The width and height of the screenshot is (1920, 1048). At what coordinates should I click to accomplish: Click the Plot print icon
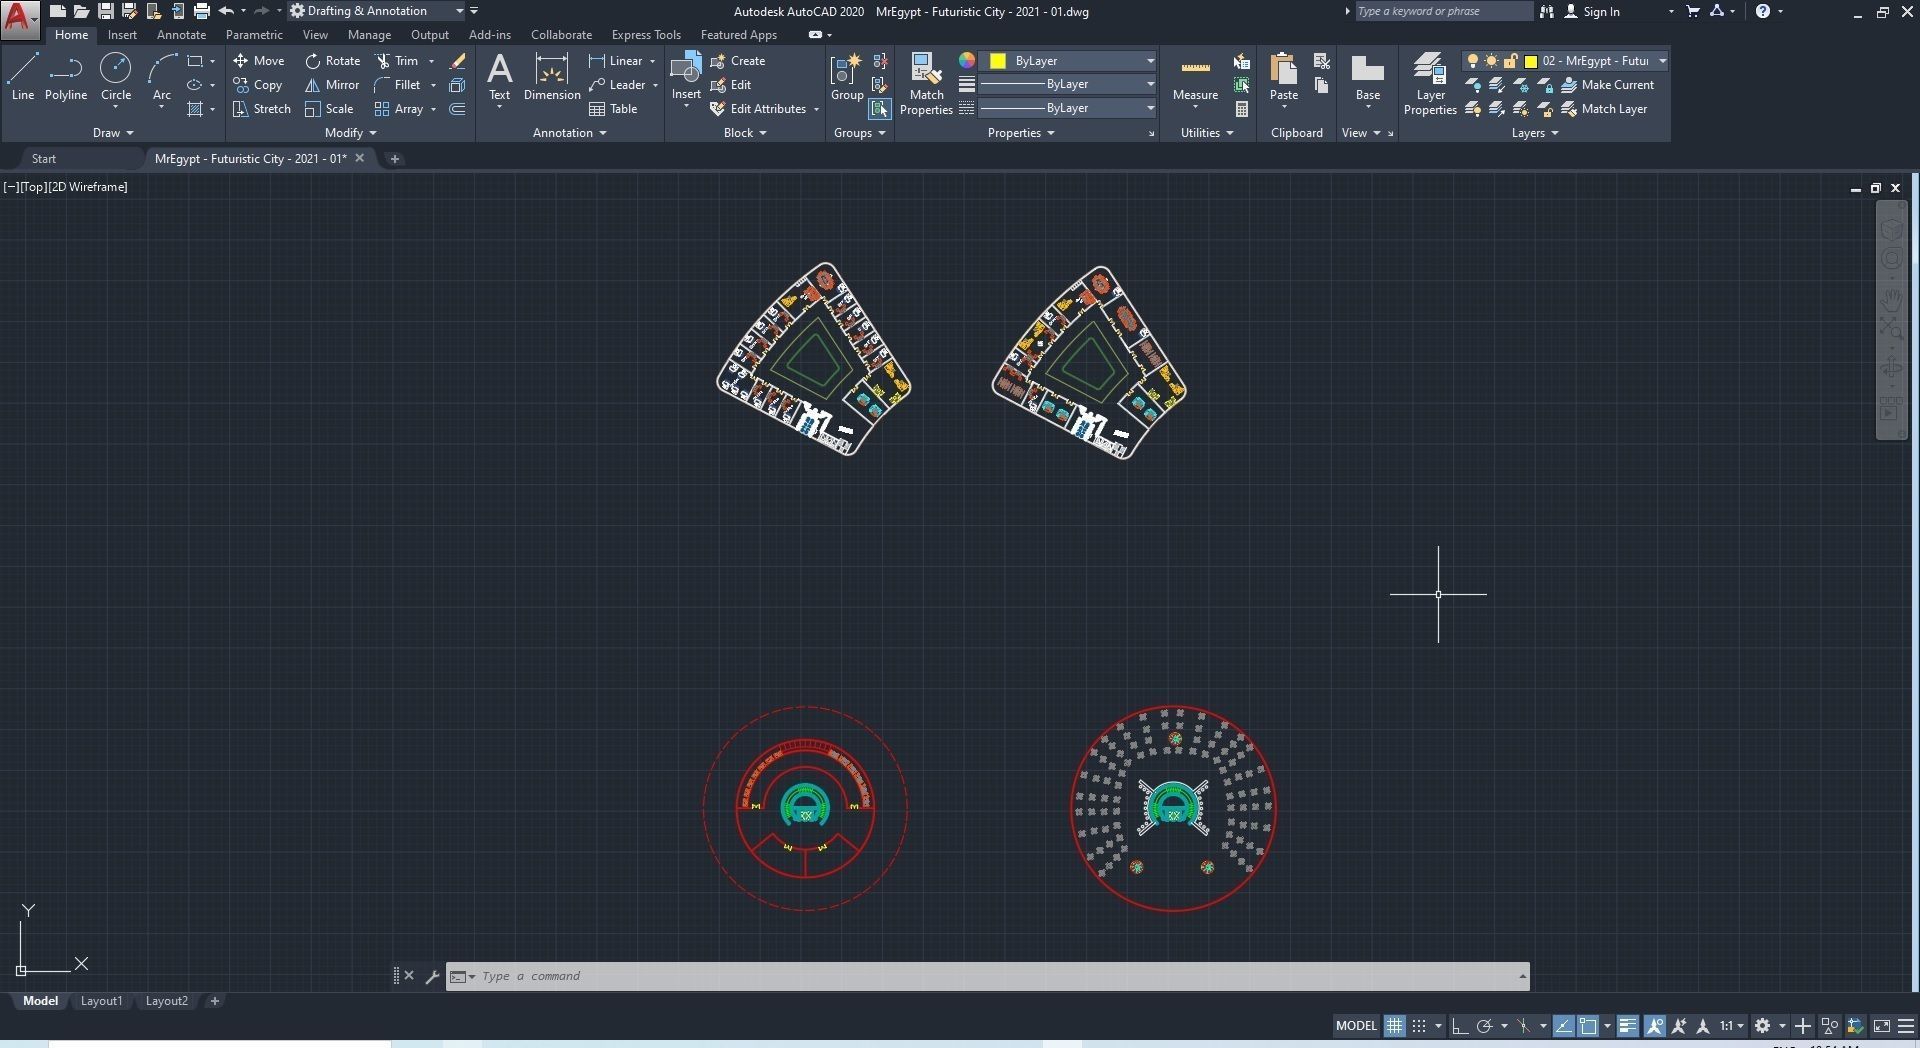(202, 11)
